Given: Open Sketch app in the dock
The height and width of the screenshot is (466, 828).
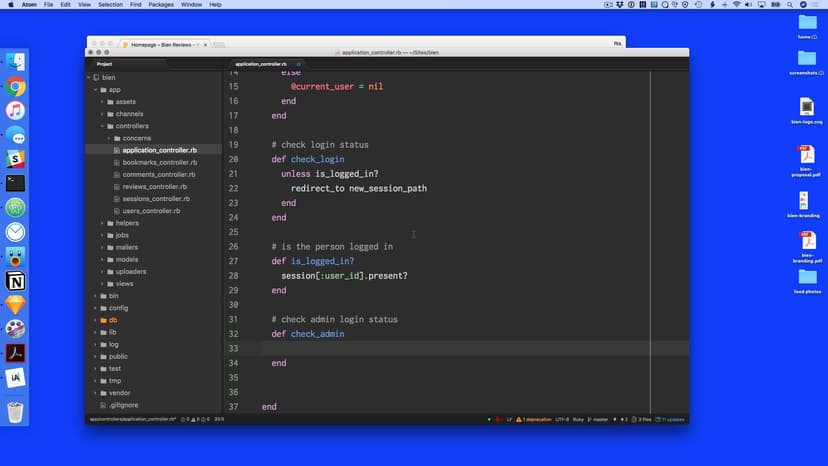Looking at the screenshot, I should (x=15, y=305).
